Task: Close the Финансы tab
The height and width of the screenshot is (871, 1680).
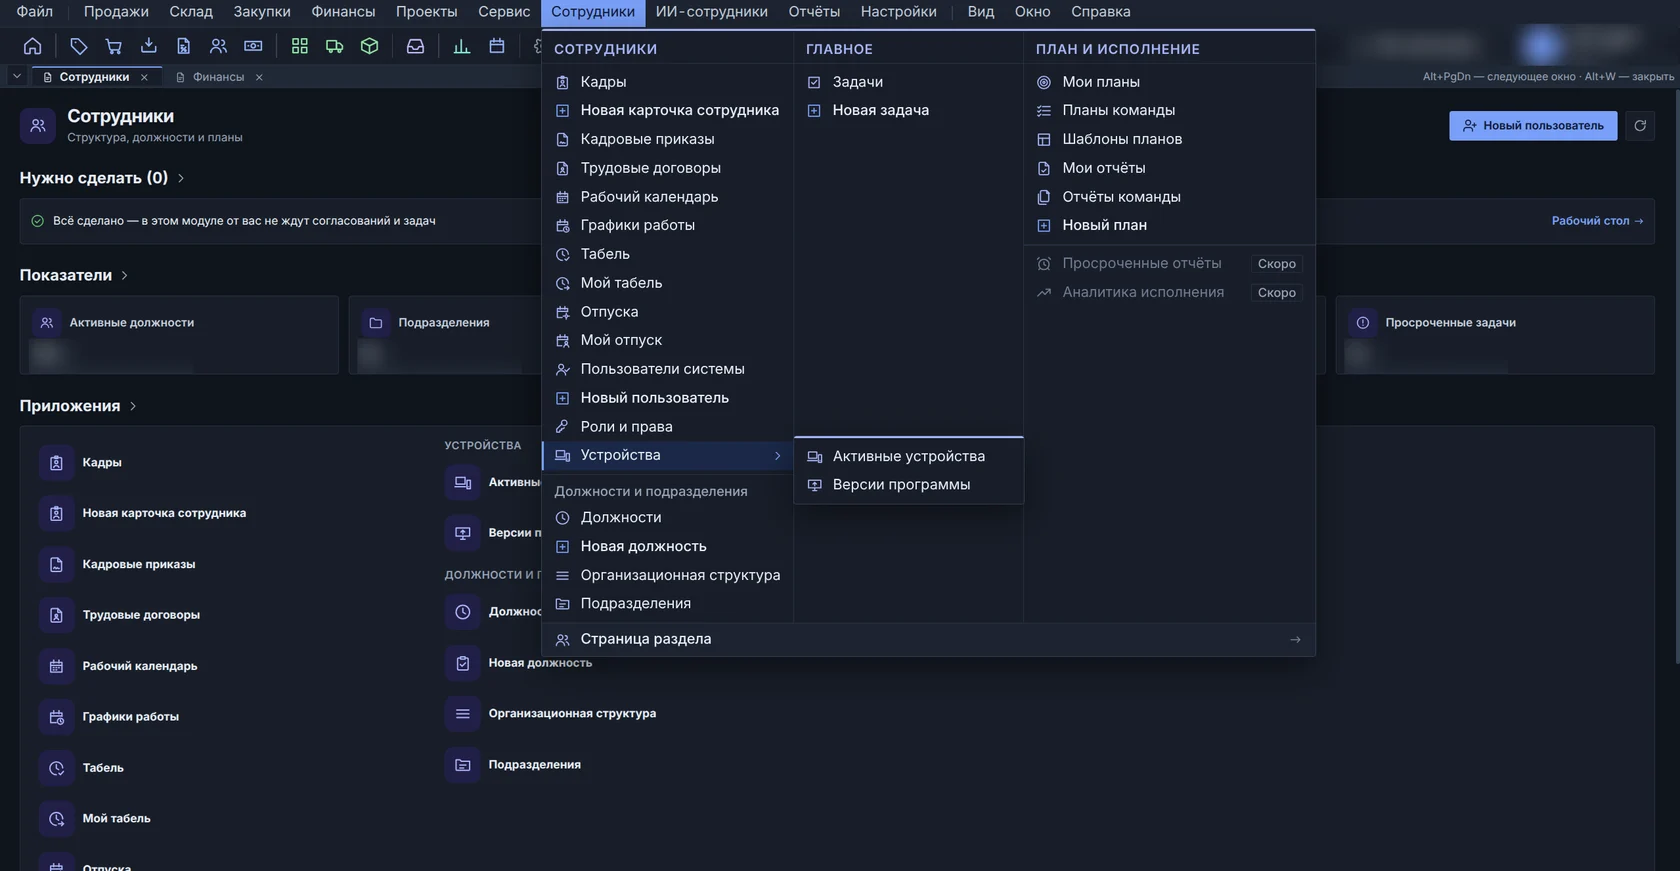Action: click(x=259, y=77)
